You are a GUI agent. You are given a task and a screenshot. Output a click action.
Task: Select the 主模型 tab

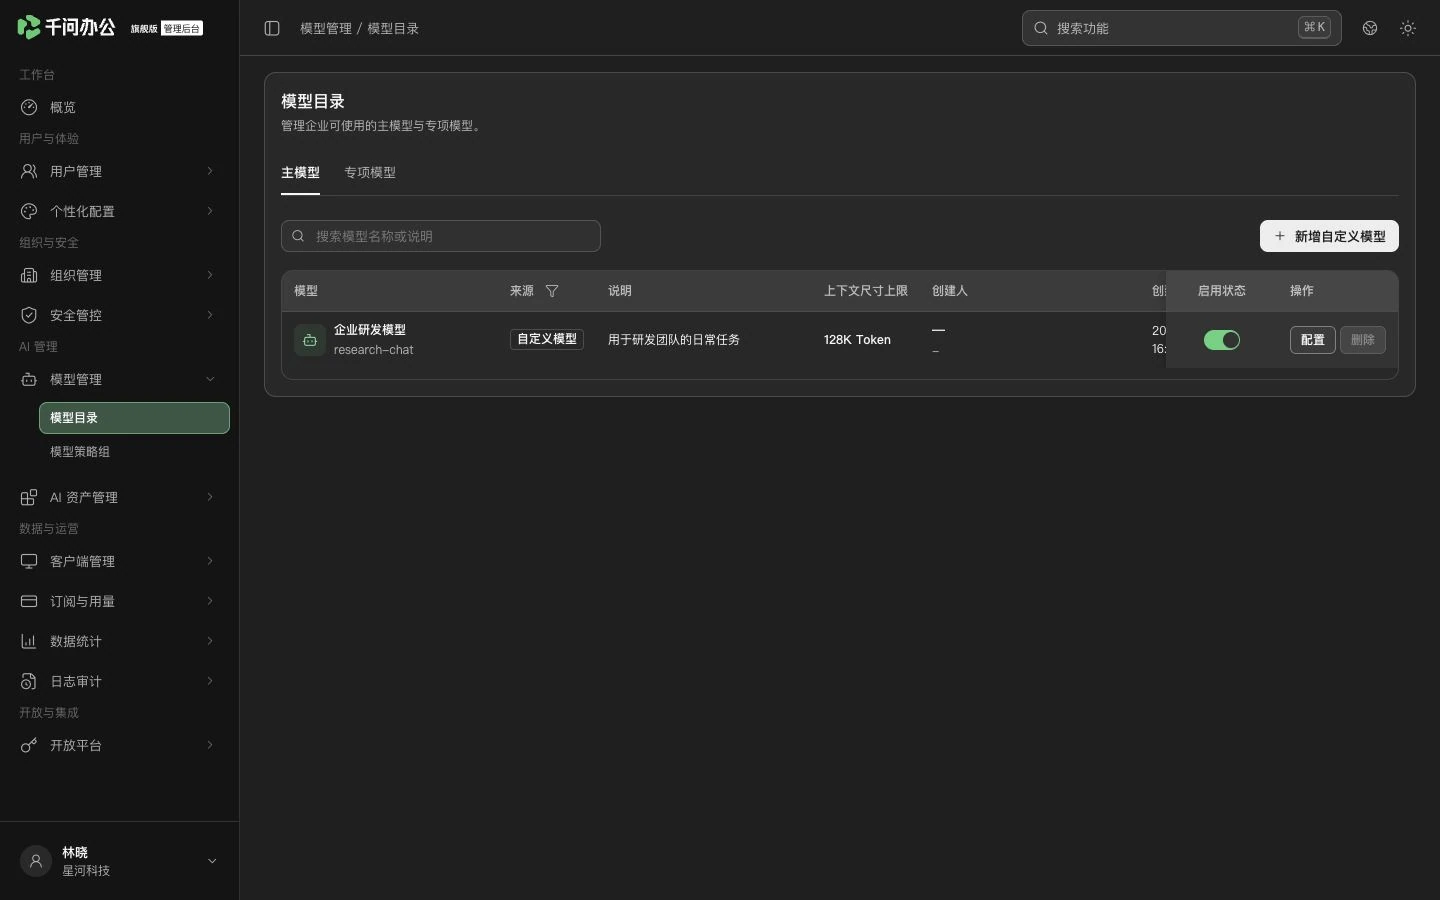[x=300, y=173]
